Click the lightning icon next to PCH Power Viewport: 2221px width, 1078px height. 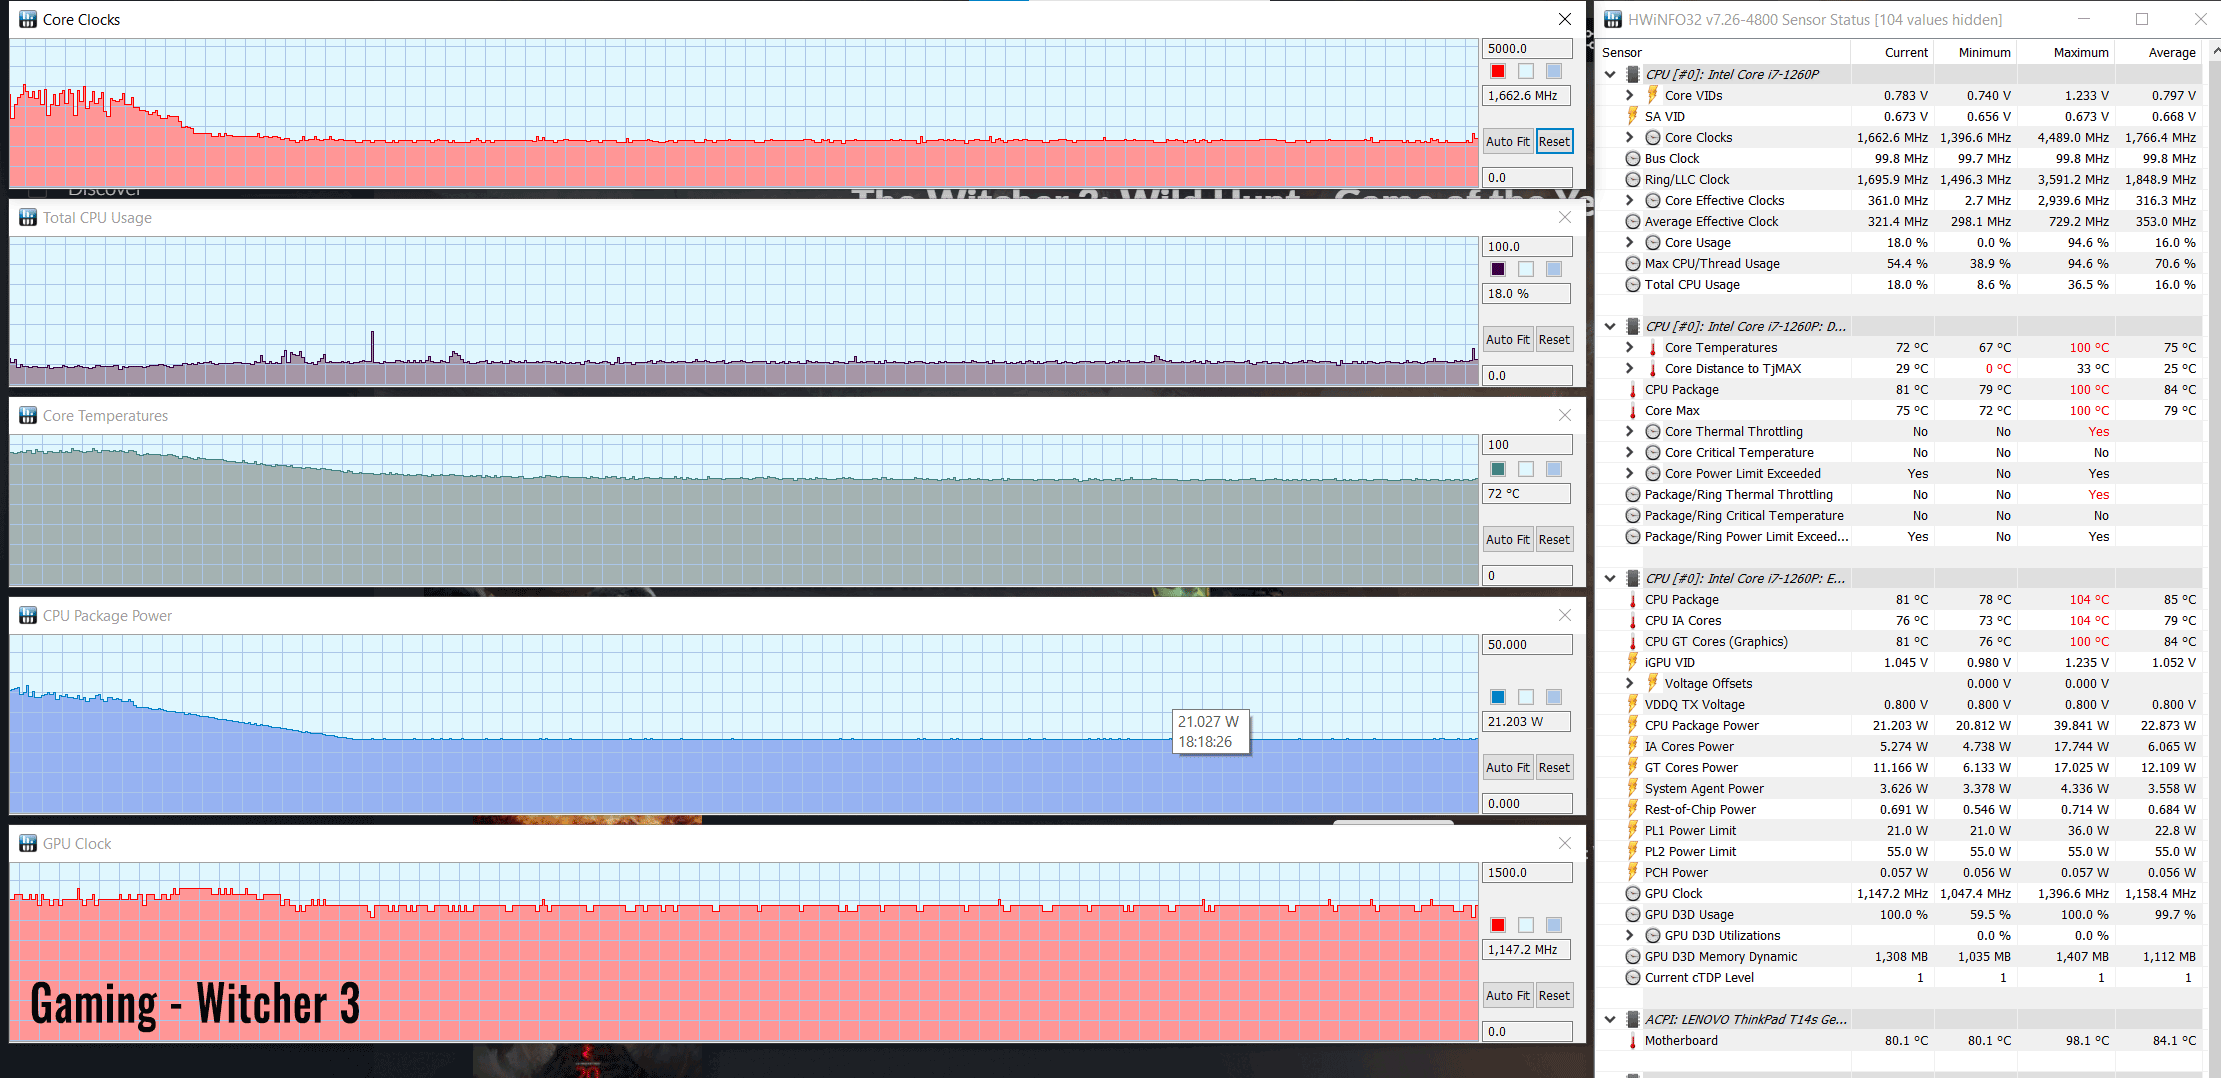click(1633, 872)
